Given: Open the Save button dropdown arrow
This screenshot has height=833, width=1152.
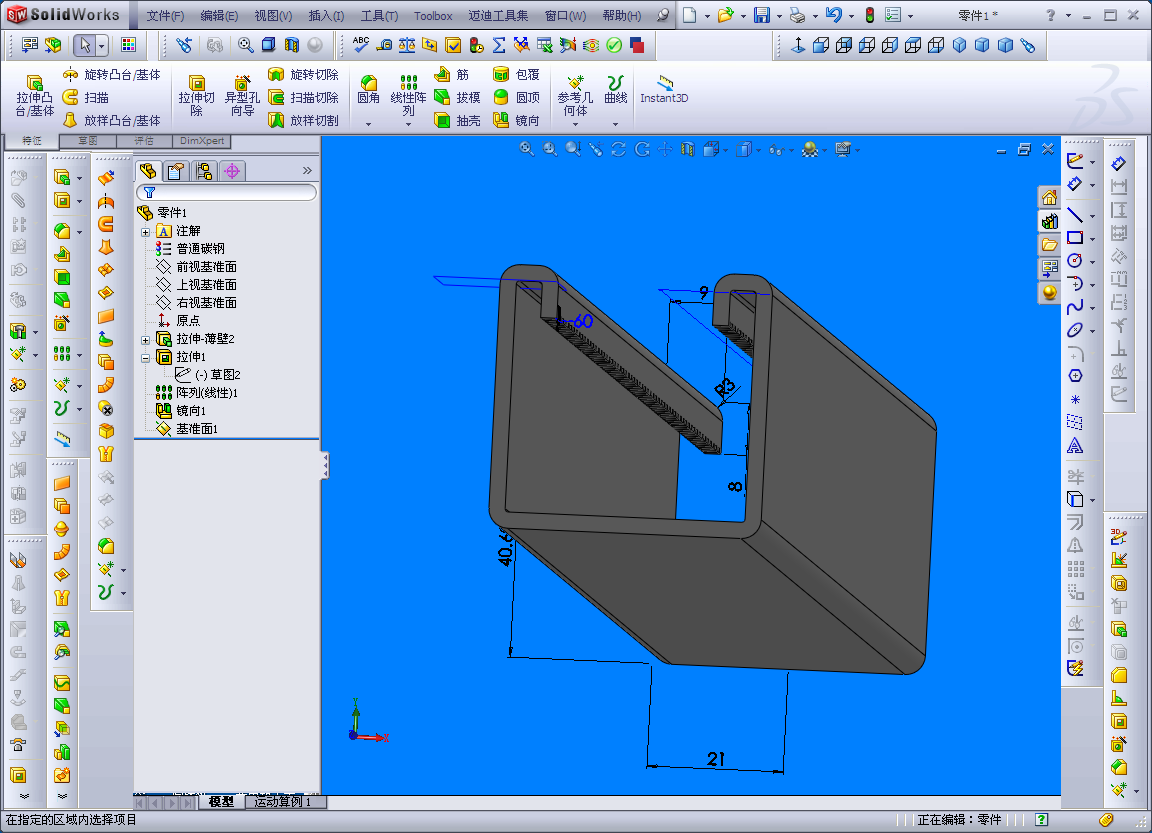Looking at the screenshot, I should coord(779,15).
